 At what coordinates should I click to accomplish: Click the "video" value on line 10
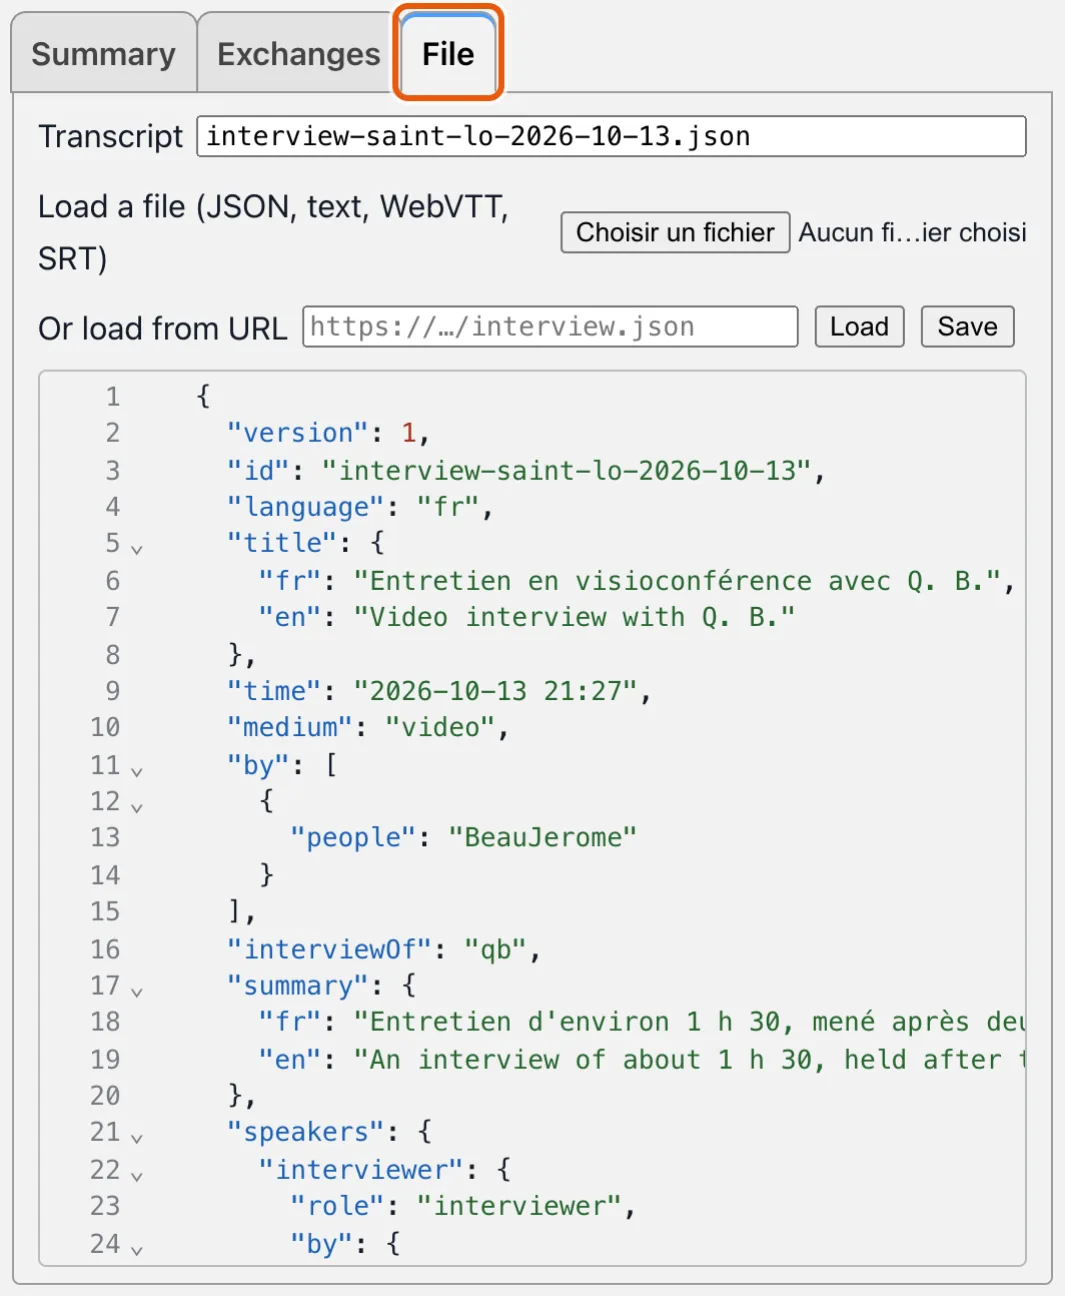[x=440, y=727]
